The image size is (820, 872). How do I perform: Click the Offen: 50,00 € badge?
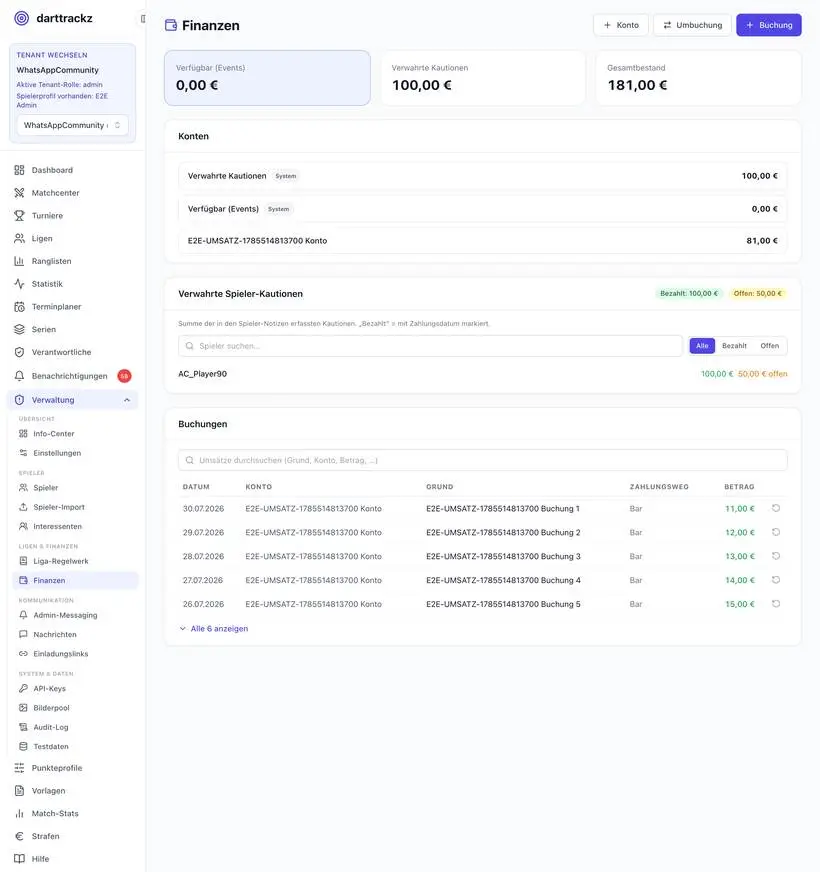click(757, 294)
